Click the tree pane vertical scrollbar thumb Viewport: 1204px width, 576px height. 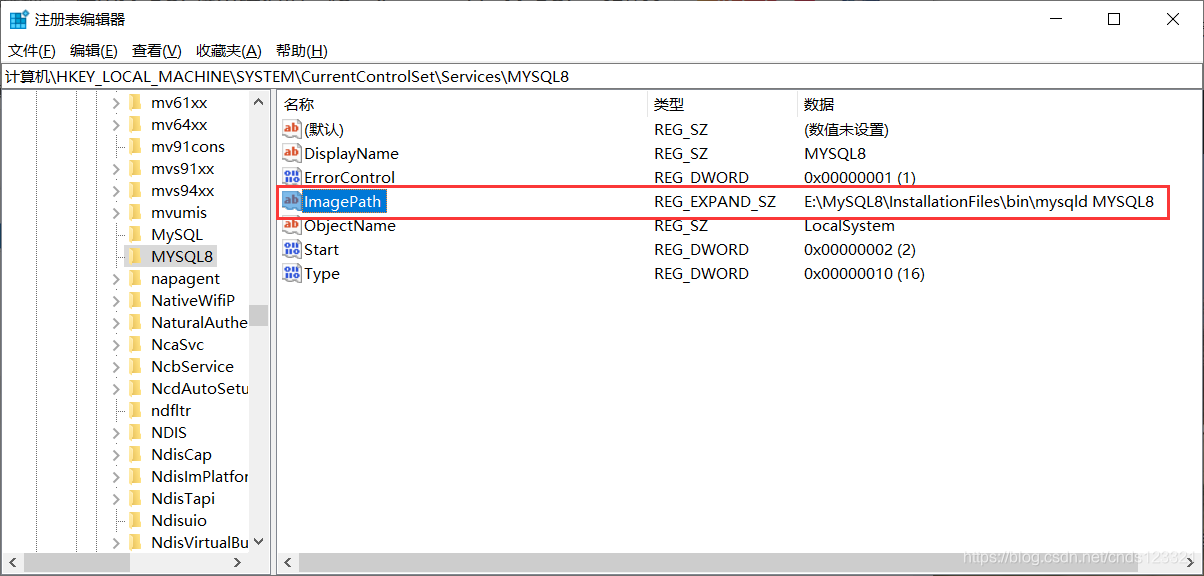pos(259,315)
